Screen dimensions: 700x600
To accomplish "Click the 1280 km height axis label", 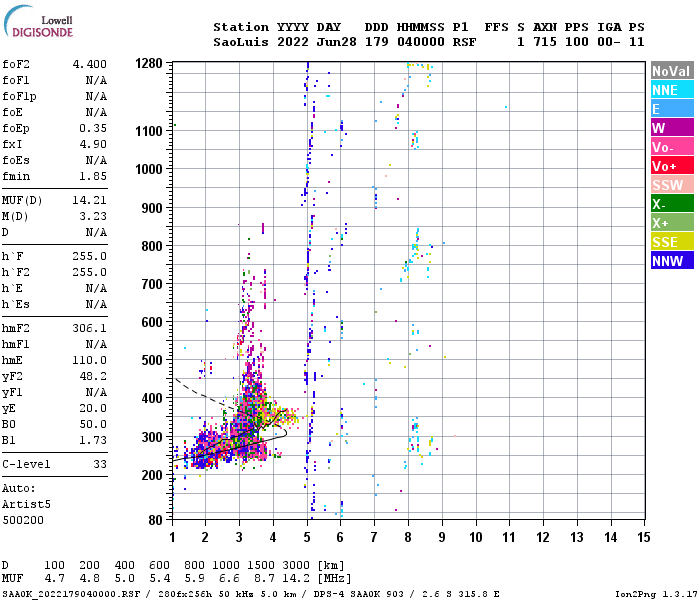I will coord(149,63).
